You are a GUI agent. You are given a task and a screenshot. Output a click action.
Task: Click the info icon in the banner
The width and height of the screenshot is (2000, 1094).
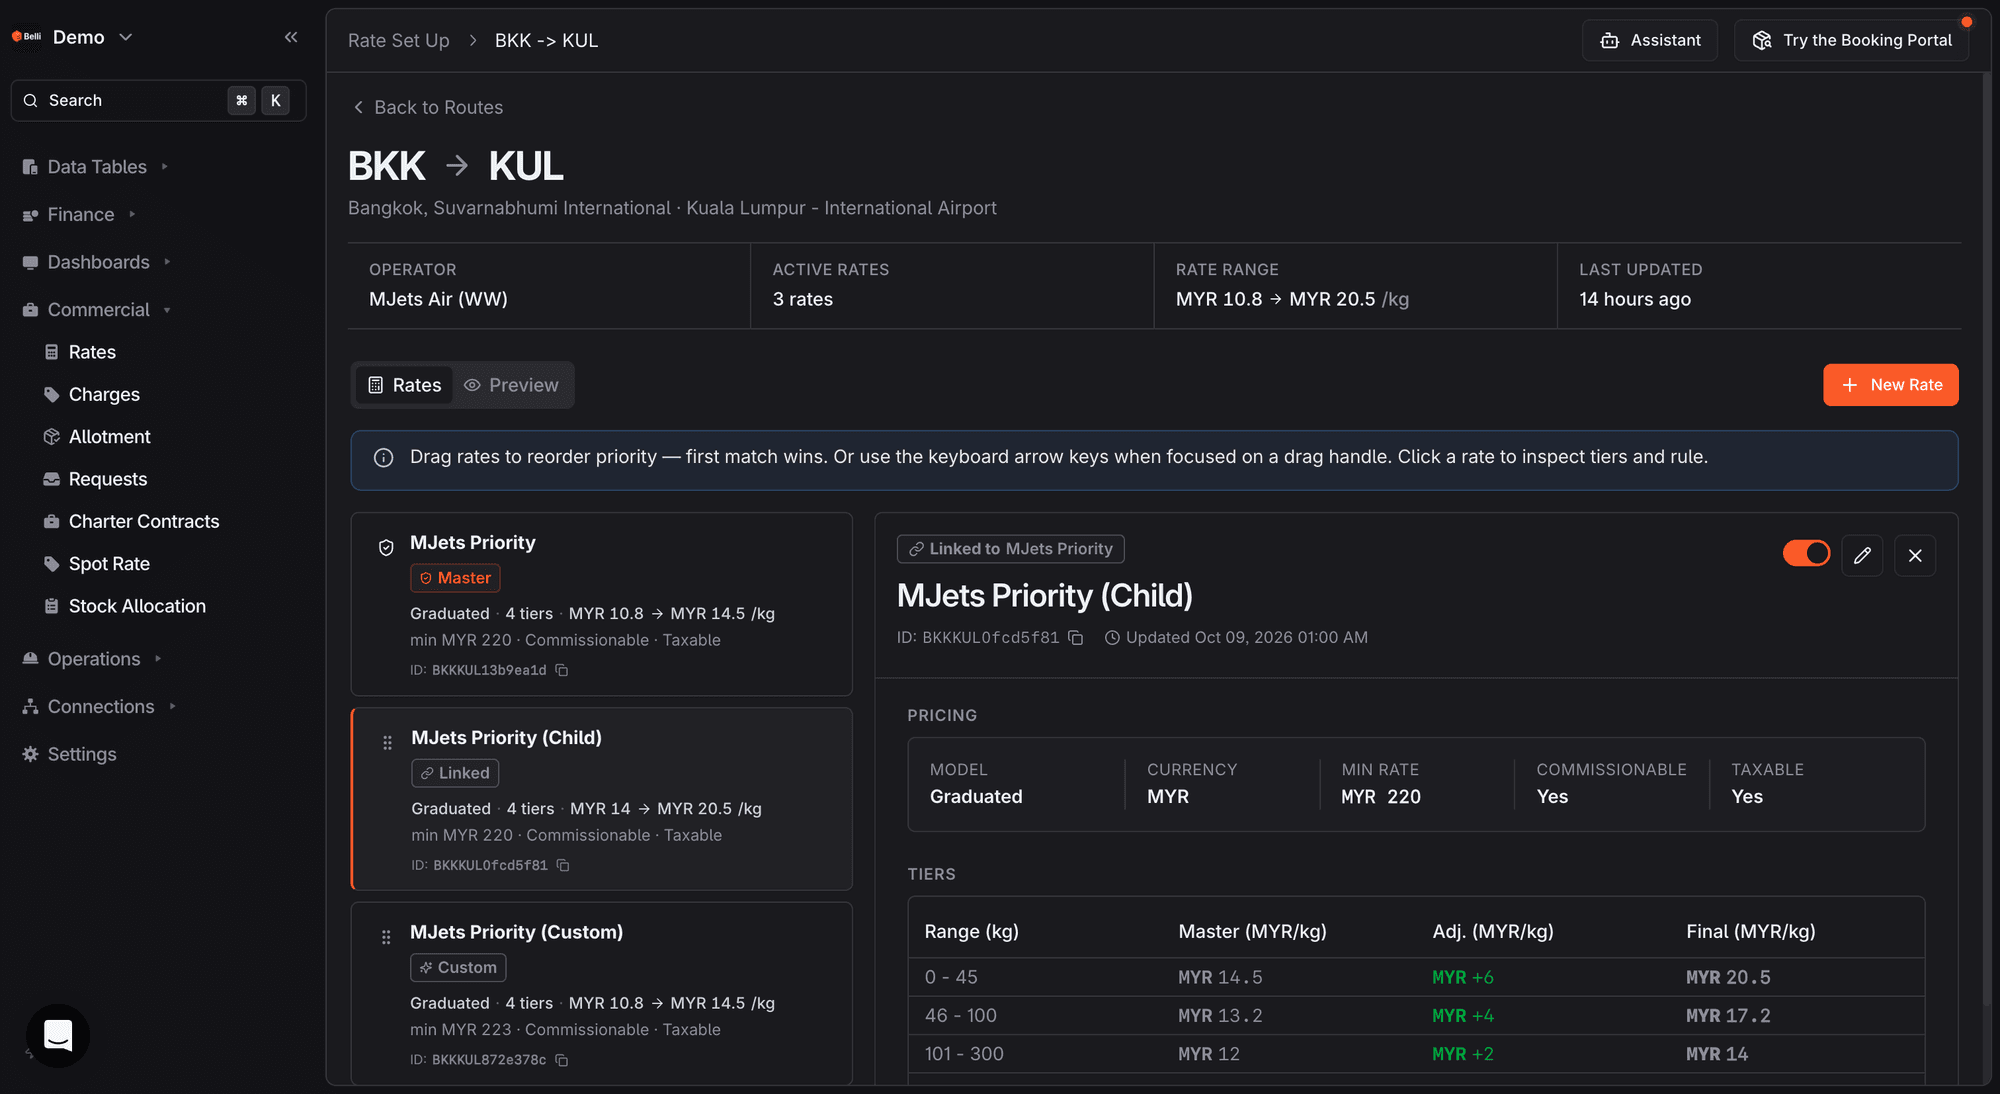tap(383, 458)
